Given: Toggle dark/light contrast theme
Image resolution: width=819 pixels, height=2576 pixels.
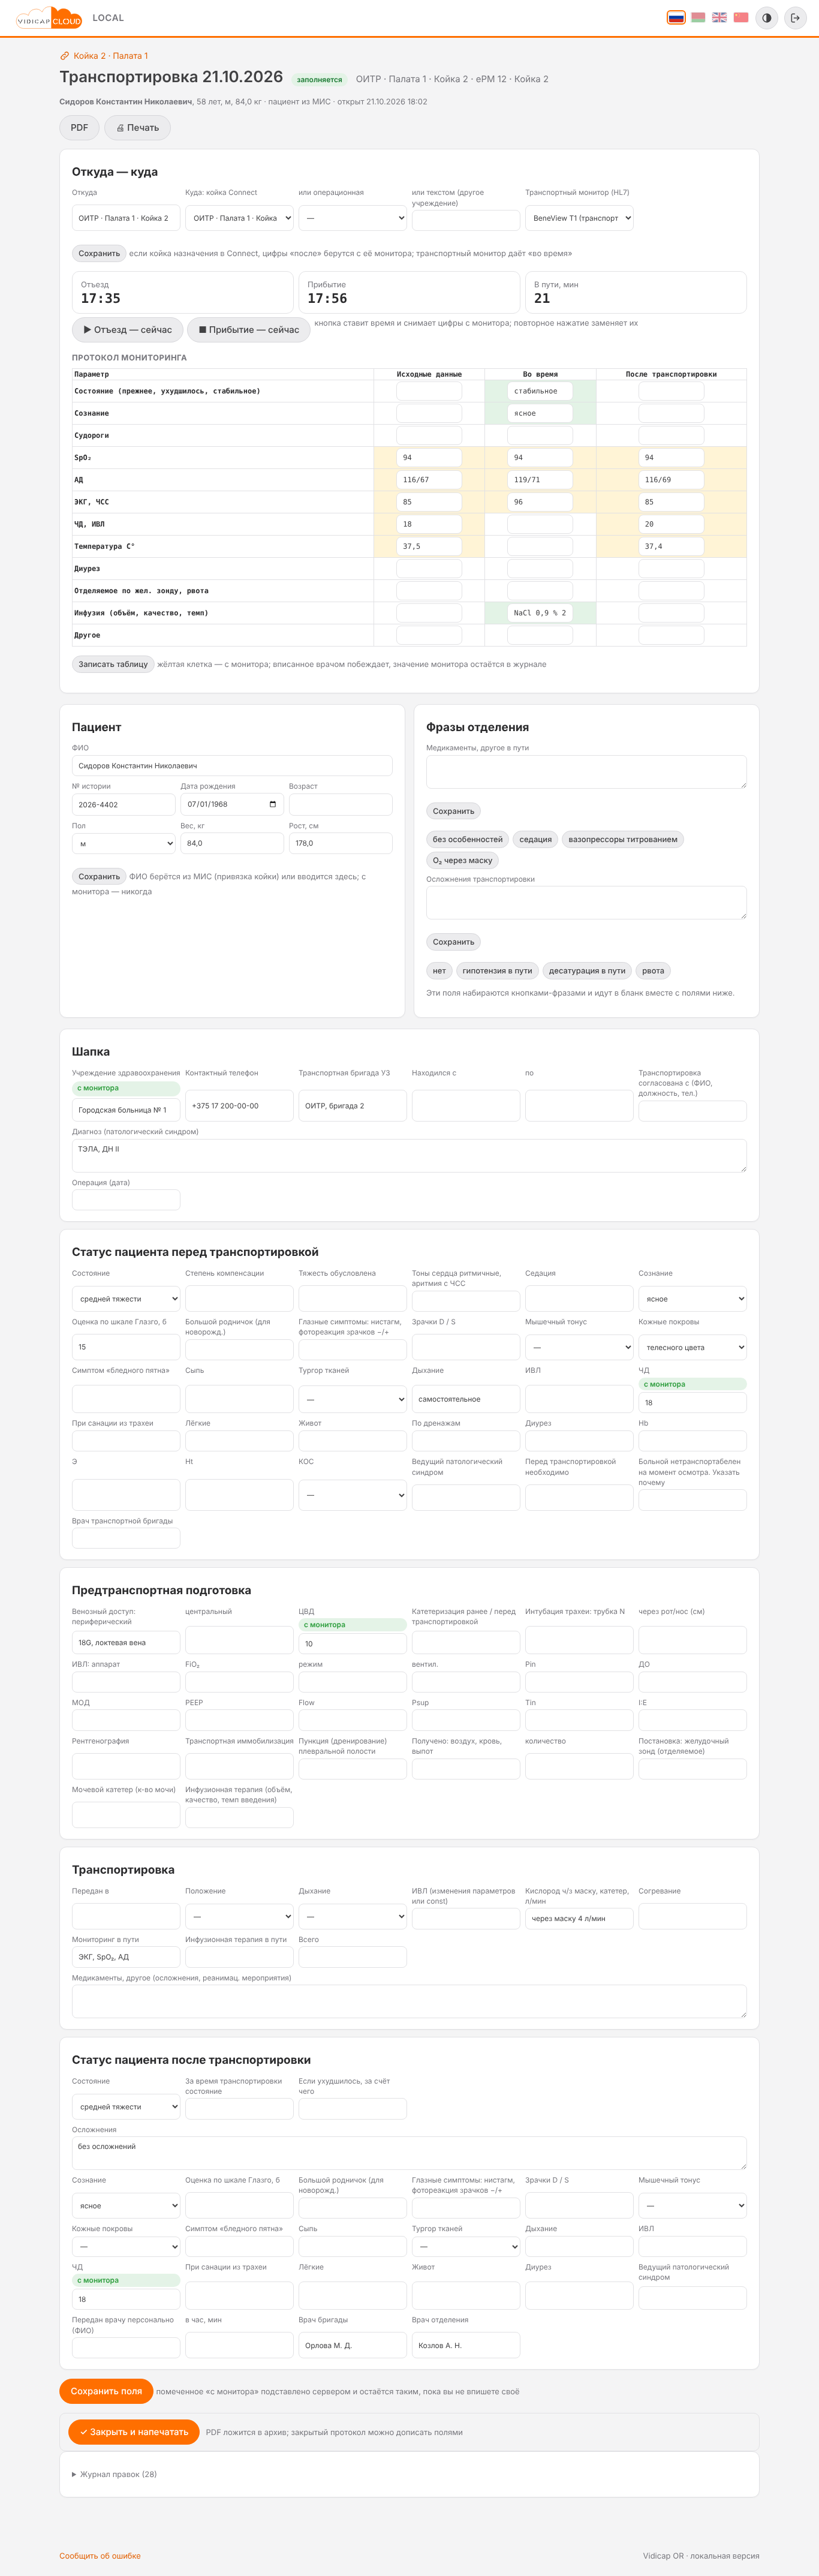Looking at the screenshot, I should pyautogui.click(x=767, y=18).
